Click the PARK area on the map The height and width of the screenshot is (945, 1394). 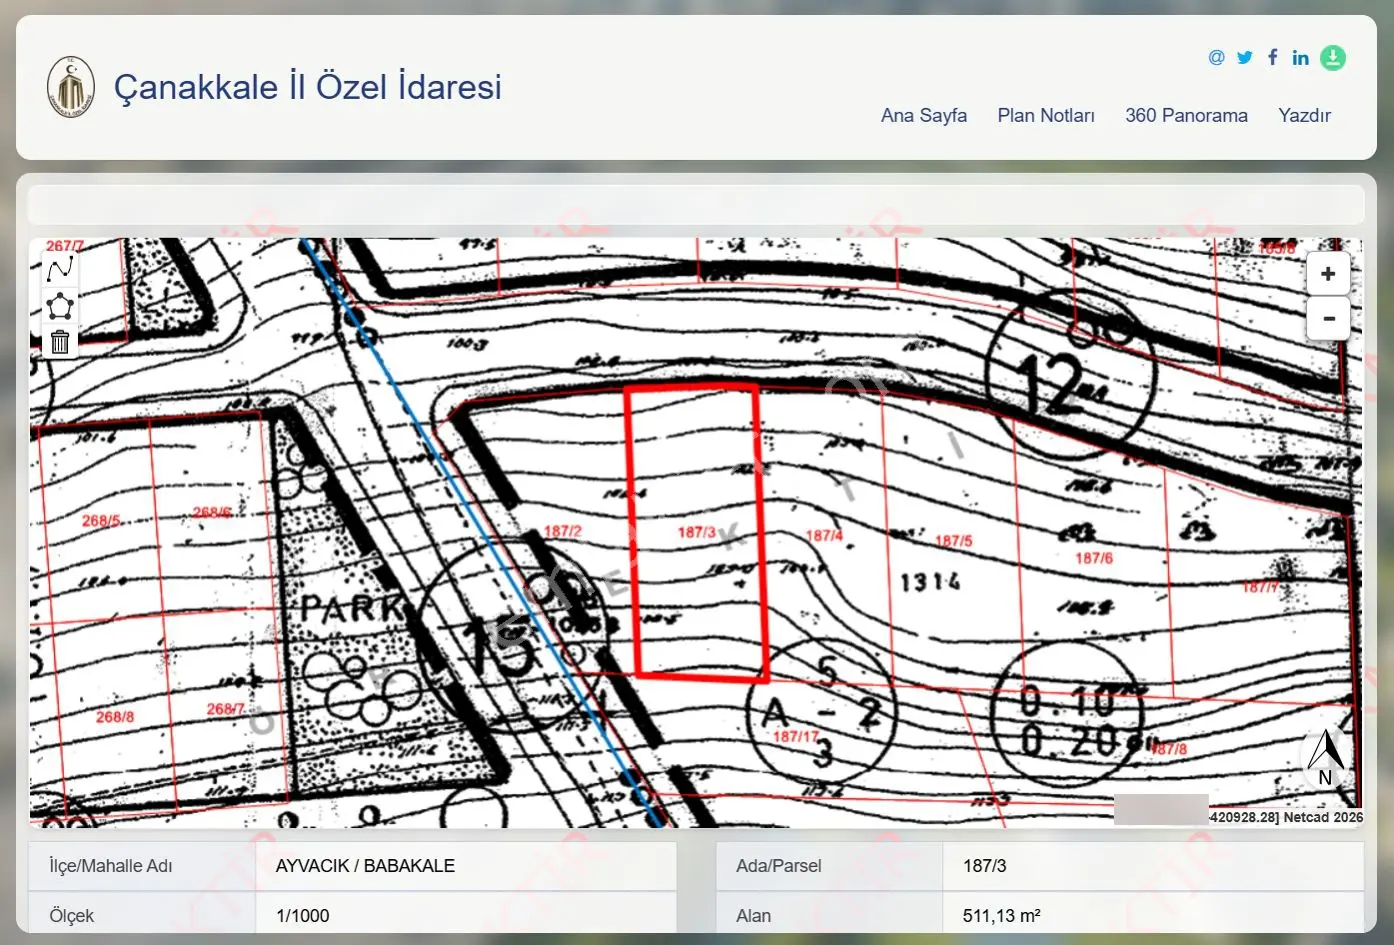coord(352,607)
